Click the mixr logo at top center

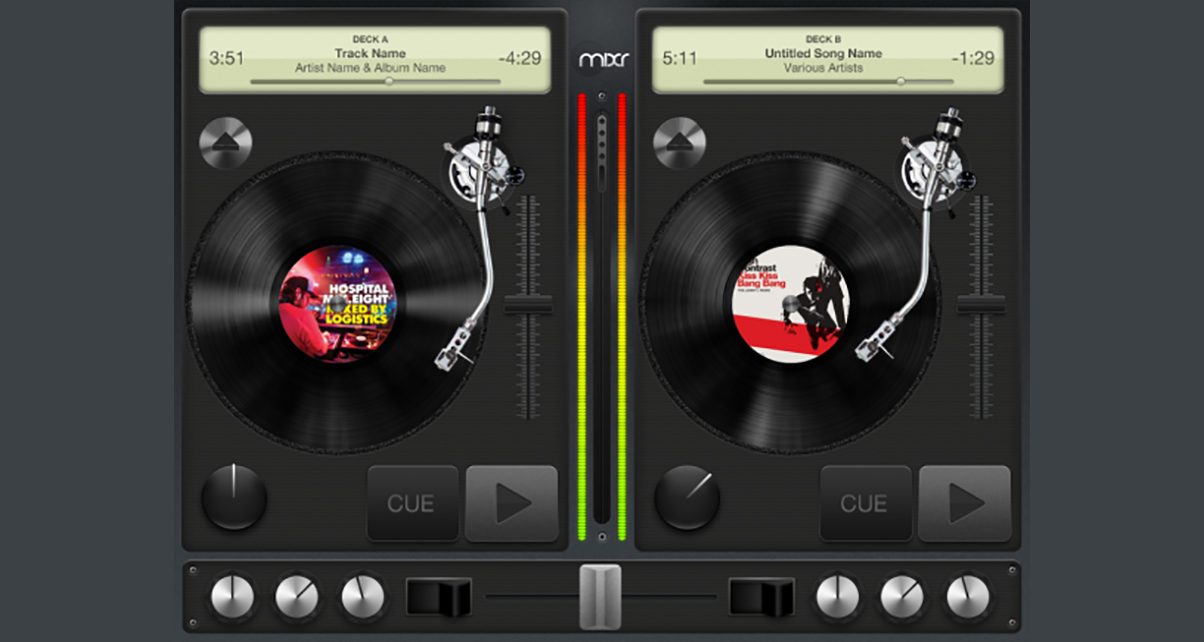pyautogui.click(x=603, y=59)
